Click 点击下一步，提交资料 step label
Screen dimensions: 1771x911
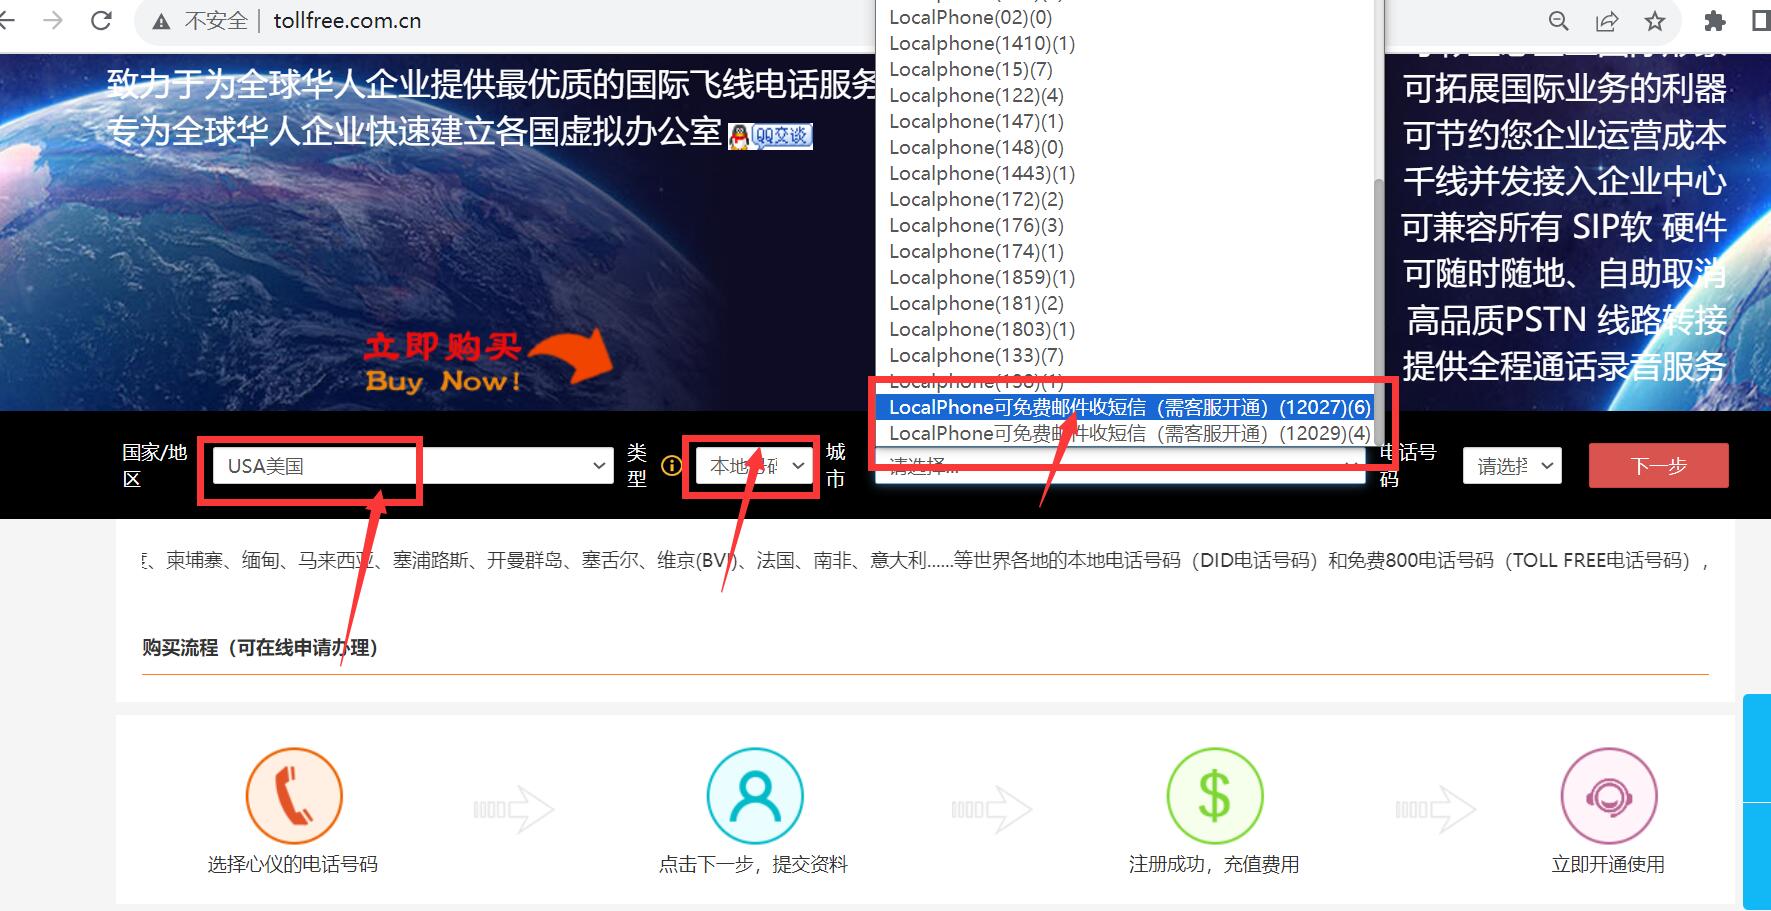tap(753, 864)
